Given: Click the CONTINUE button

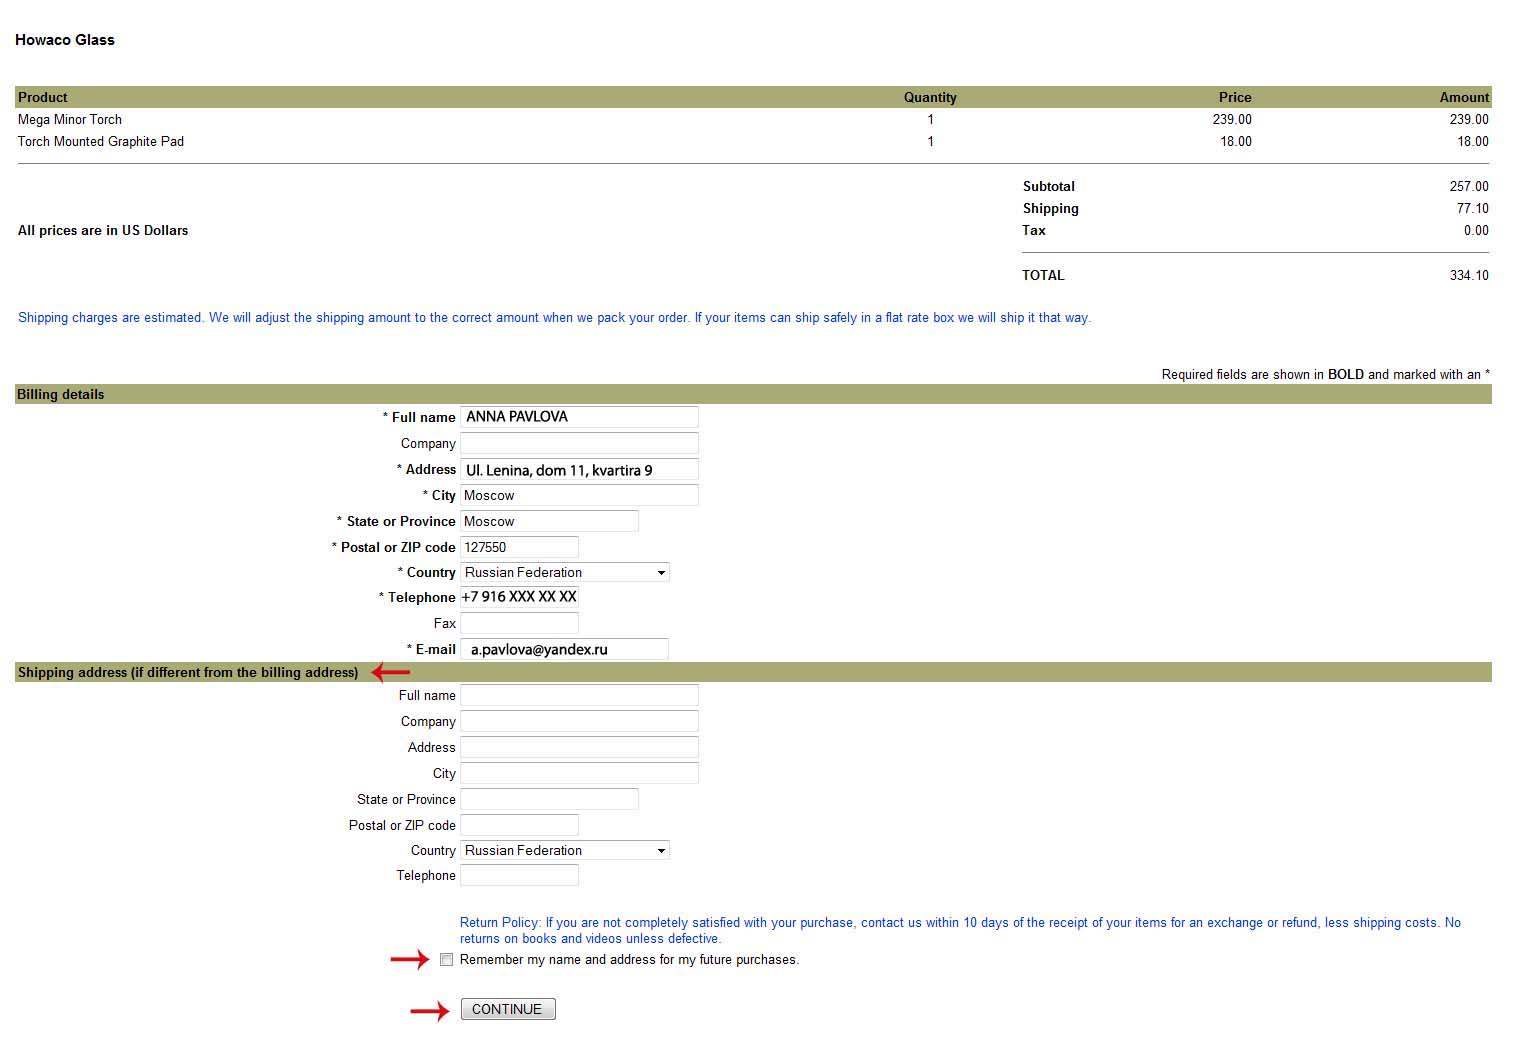Looking at the screenshot, I should click(x=508, y=1009).
